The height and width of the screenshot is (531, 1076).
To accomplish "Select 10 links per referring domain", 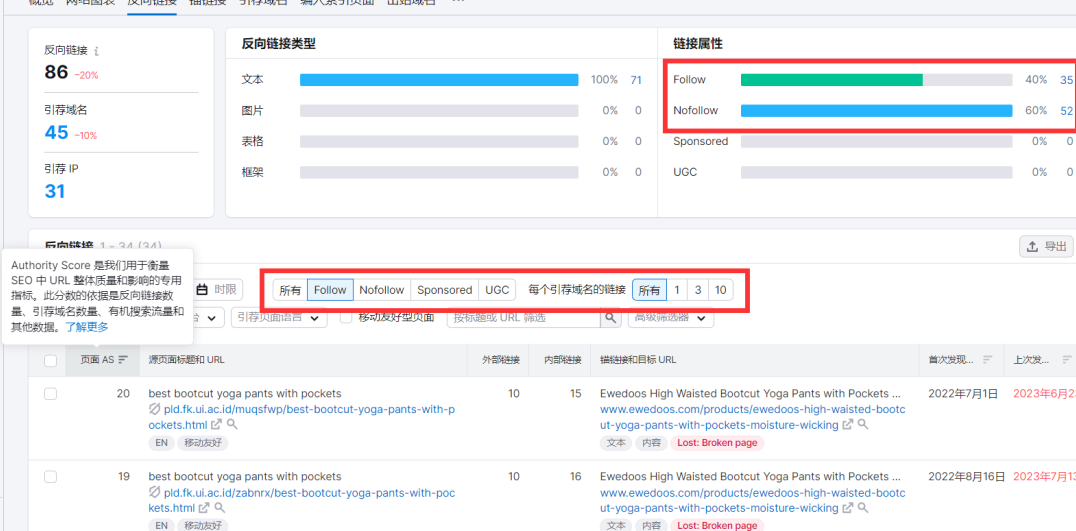I will pos(721,290).
